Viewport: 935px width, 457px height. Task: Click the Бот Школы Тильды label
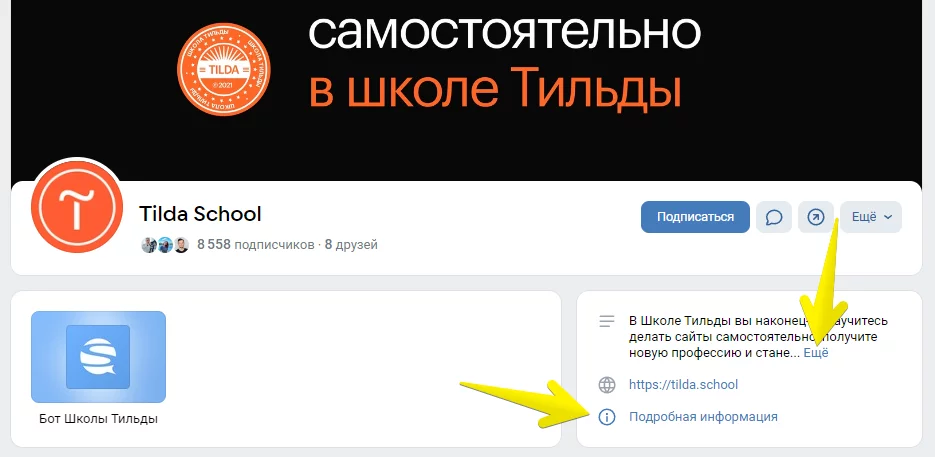coord(98,419)
